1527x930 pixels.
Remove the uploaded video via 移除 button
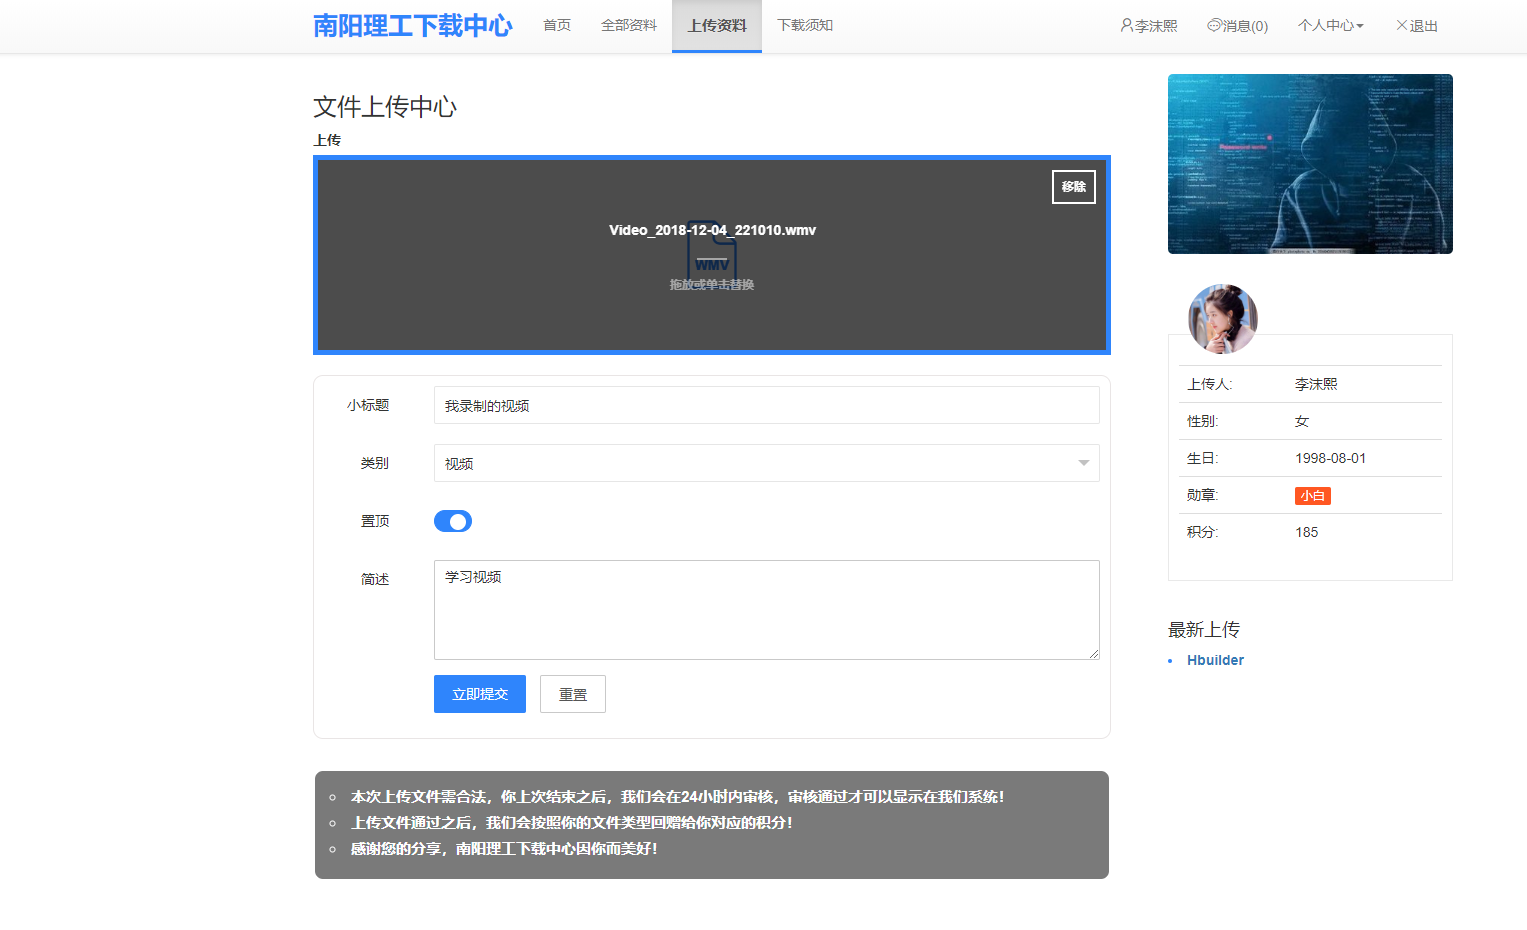tap(1073, 186)
